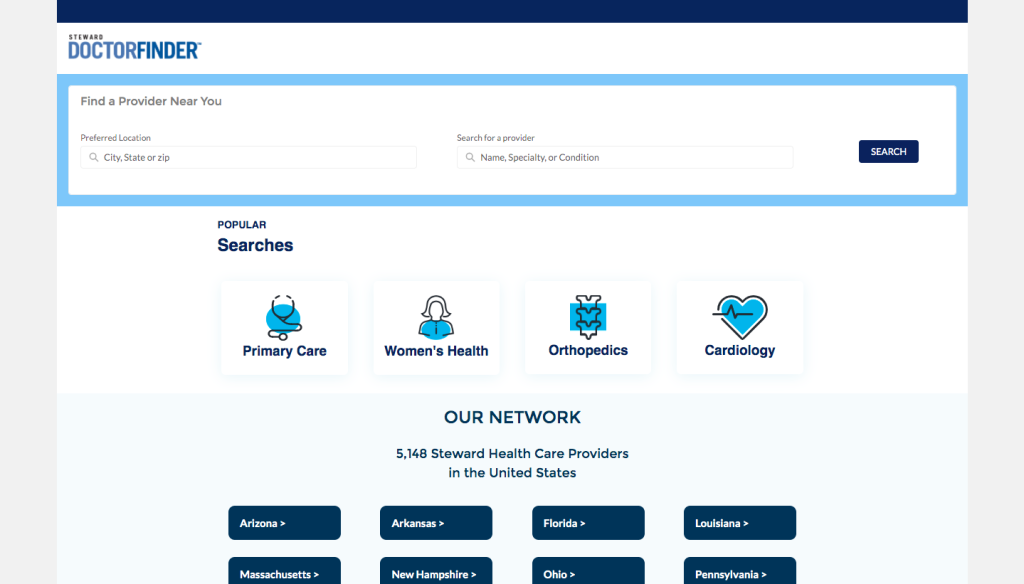Open the Primary Care label link
Image resolution: width=1024 pixels, height=584 pixels.
pyautogui.click(x=284, y=351)
